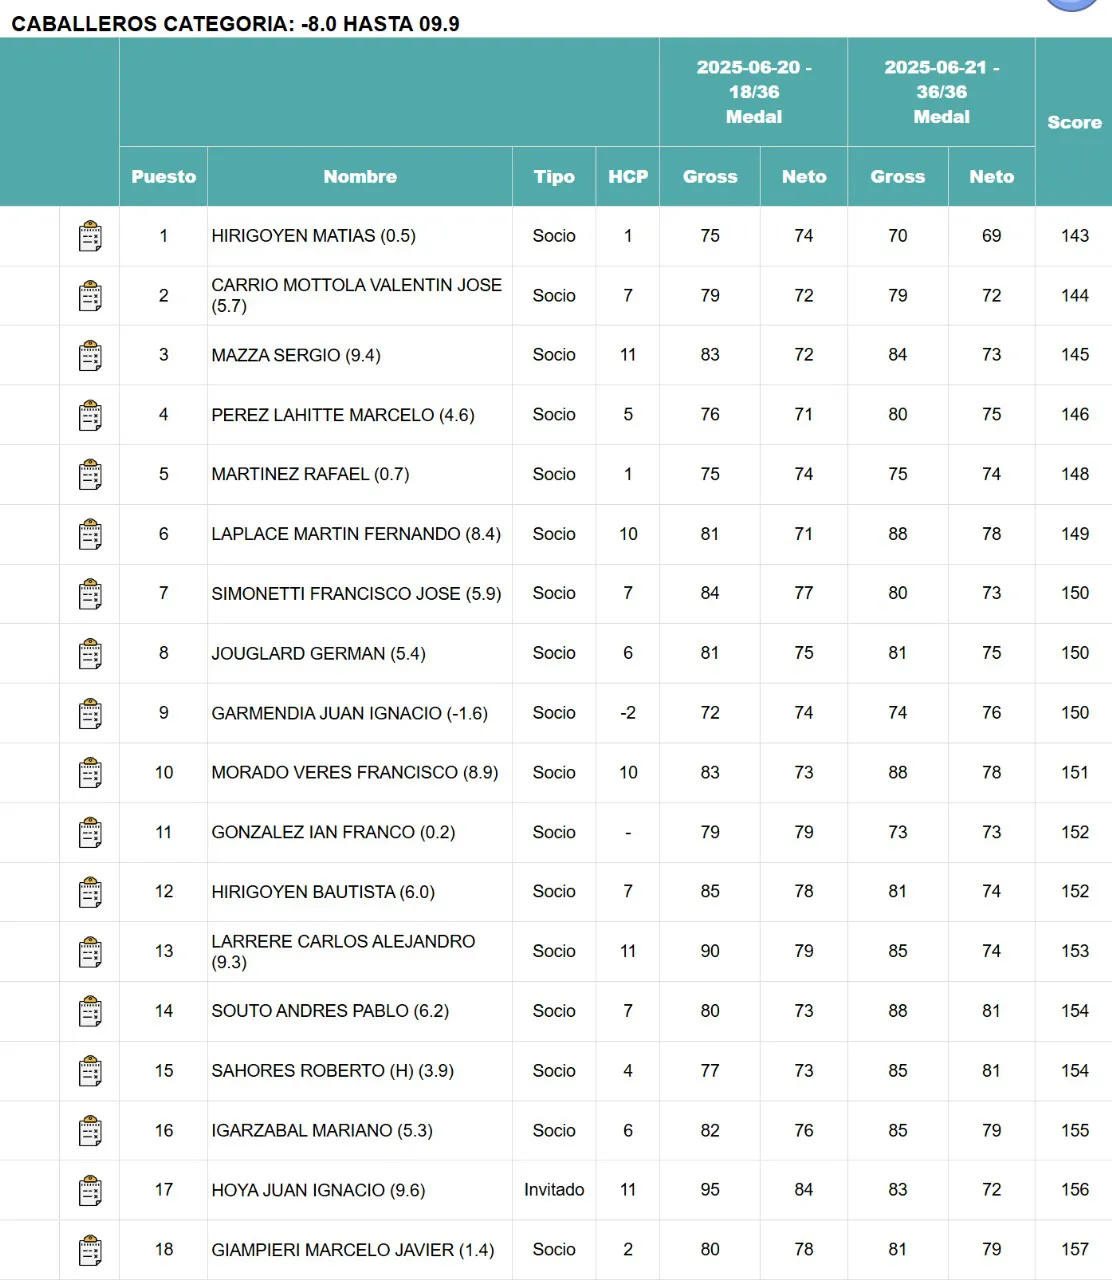Select the 2025-06-21 36/36 Medal round header

941,92
